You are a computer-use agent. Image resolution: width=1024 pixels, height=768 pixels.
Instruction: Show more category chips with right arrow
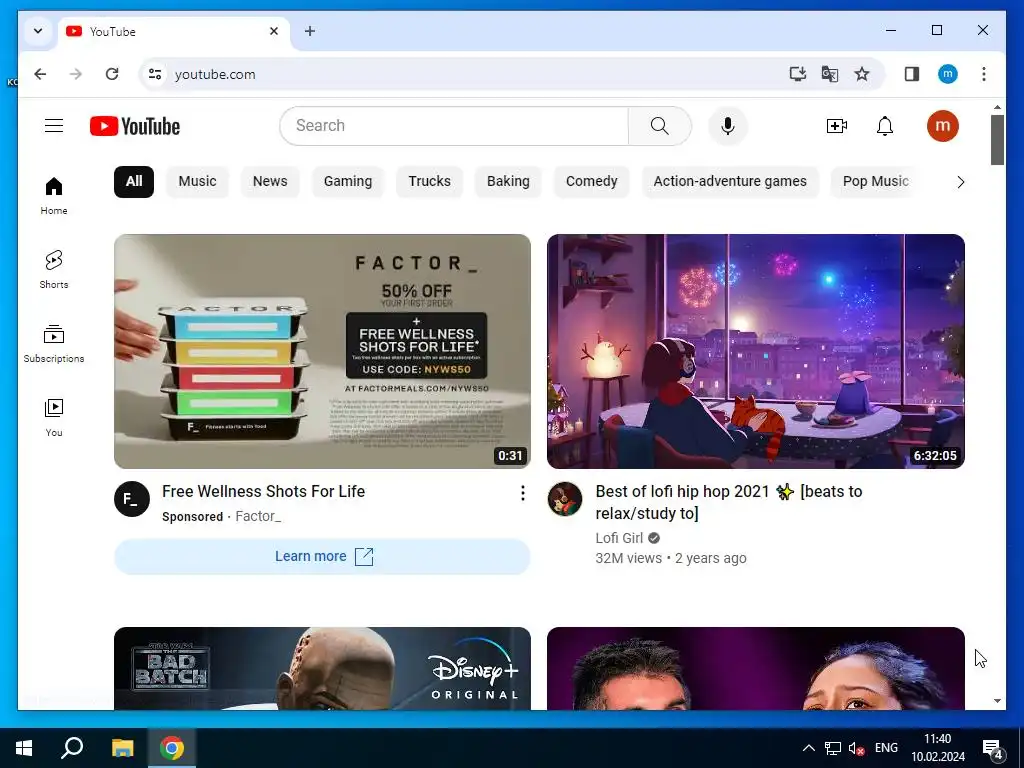pyautogui.click(x=960, y=182)
